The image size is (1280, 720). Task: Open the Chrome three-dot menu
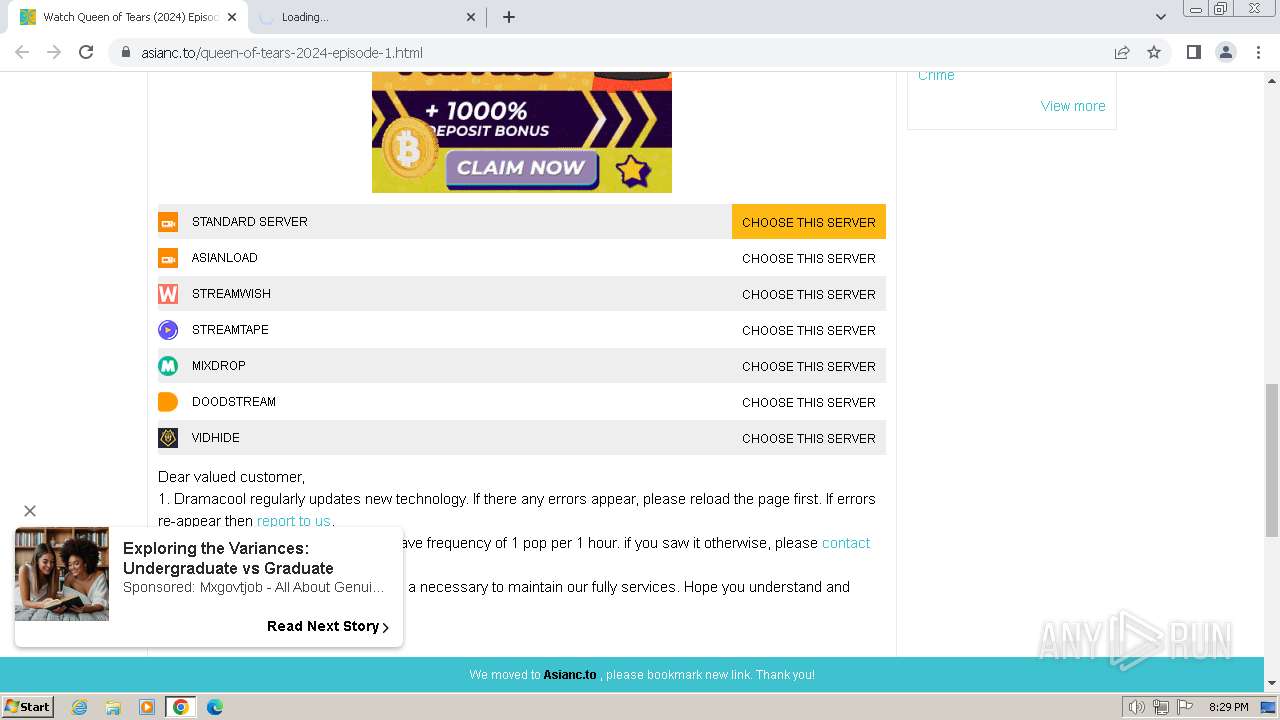(1258, 52)
